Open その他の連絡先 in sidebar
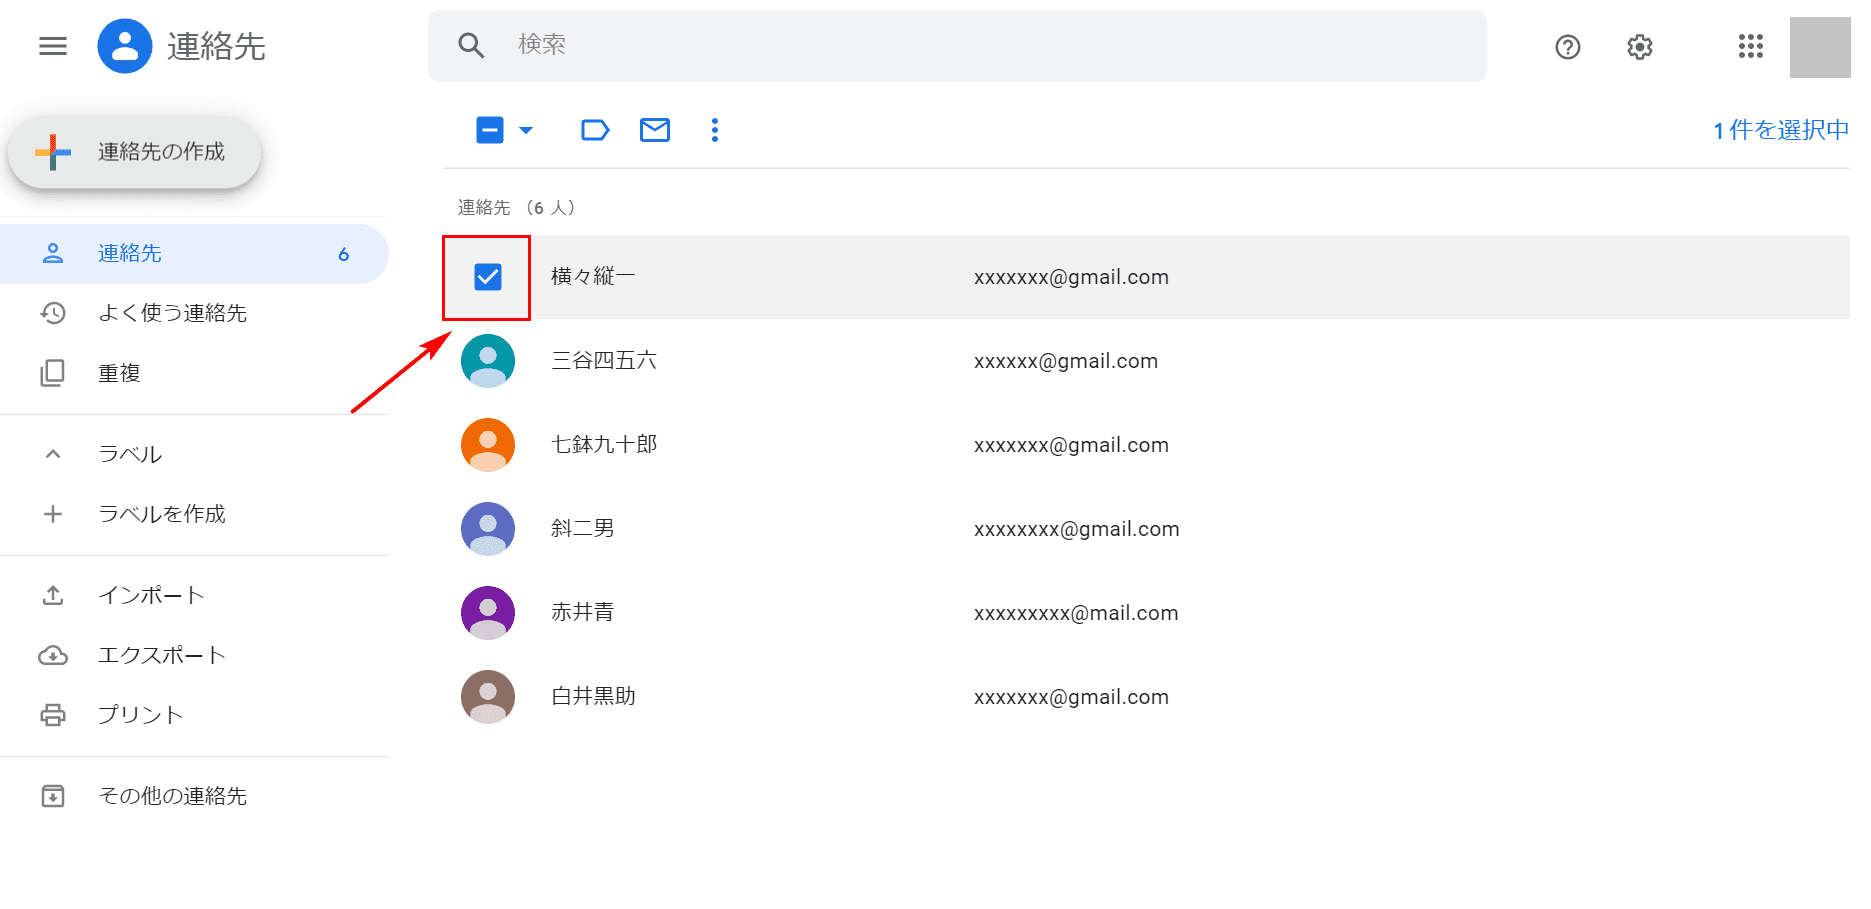This screenshot has height=909, width=1871. 194,797
